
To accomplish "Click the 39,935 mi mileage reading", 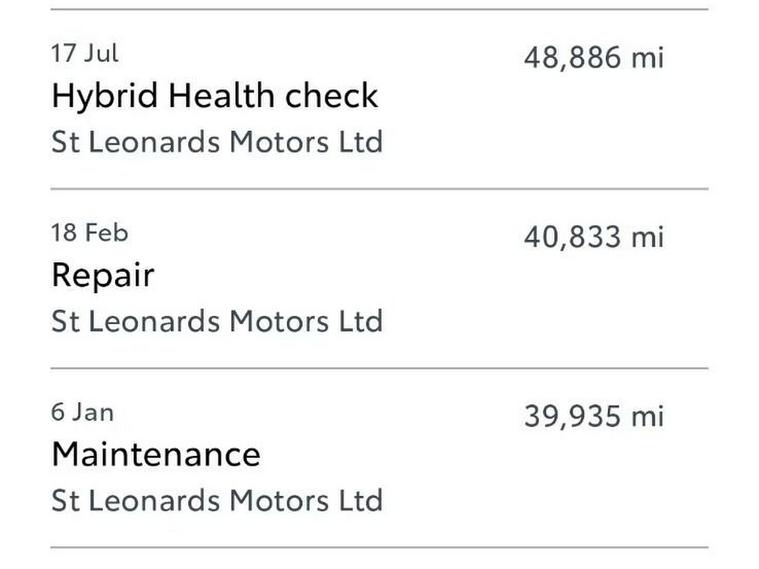I will [x=594, y=416].
